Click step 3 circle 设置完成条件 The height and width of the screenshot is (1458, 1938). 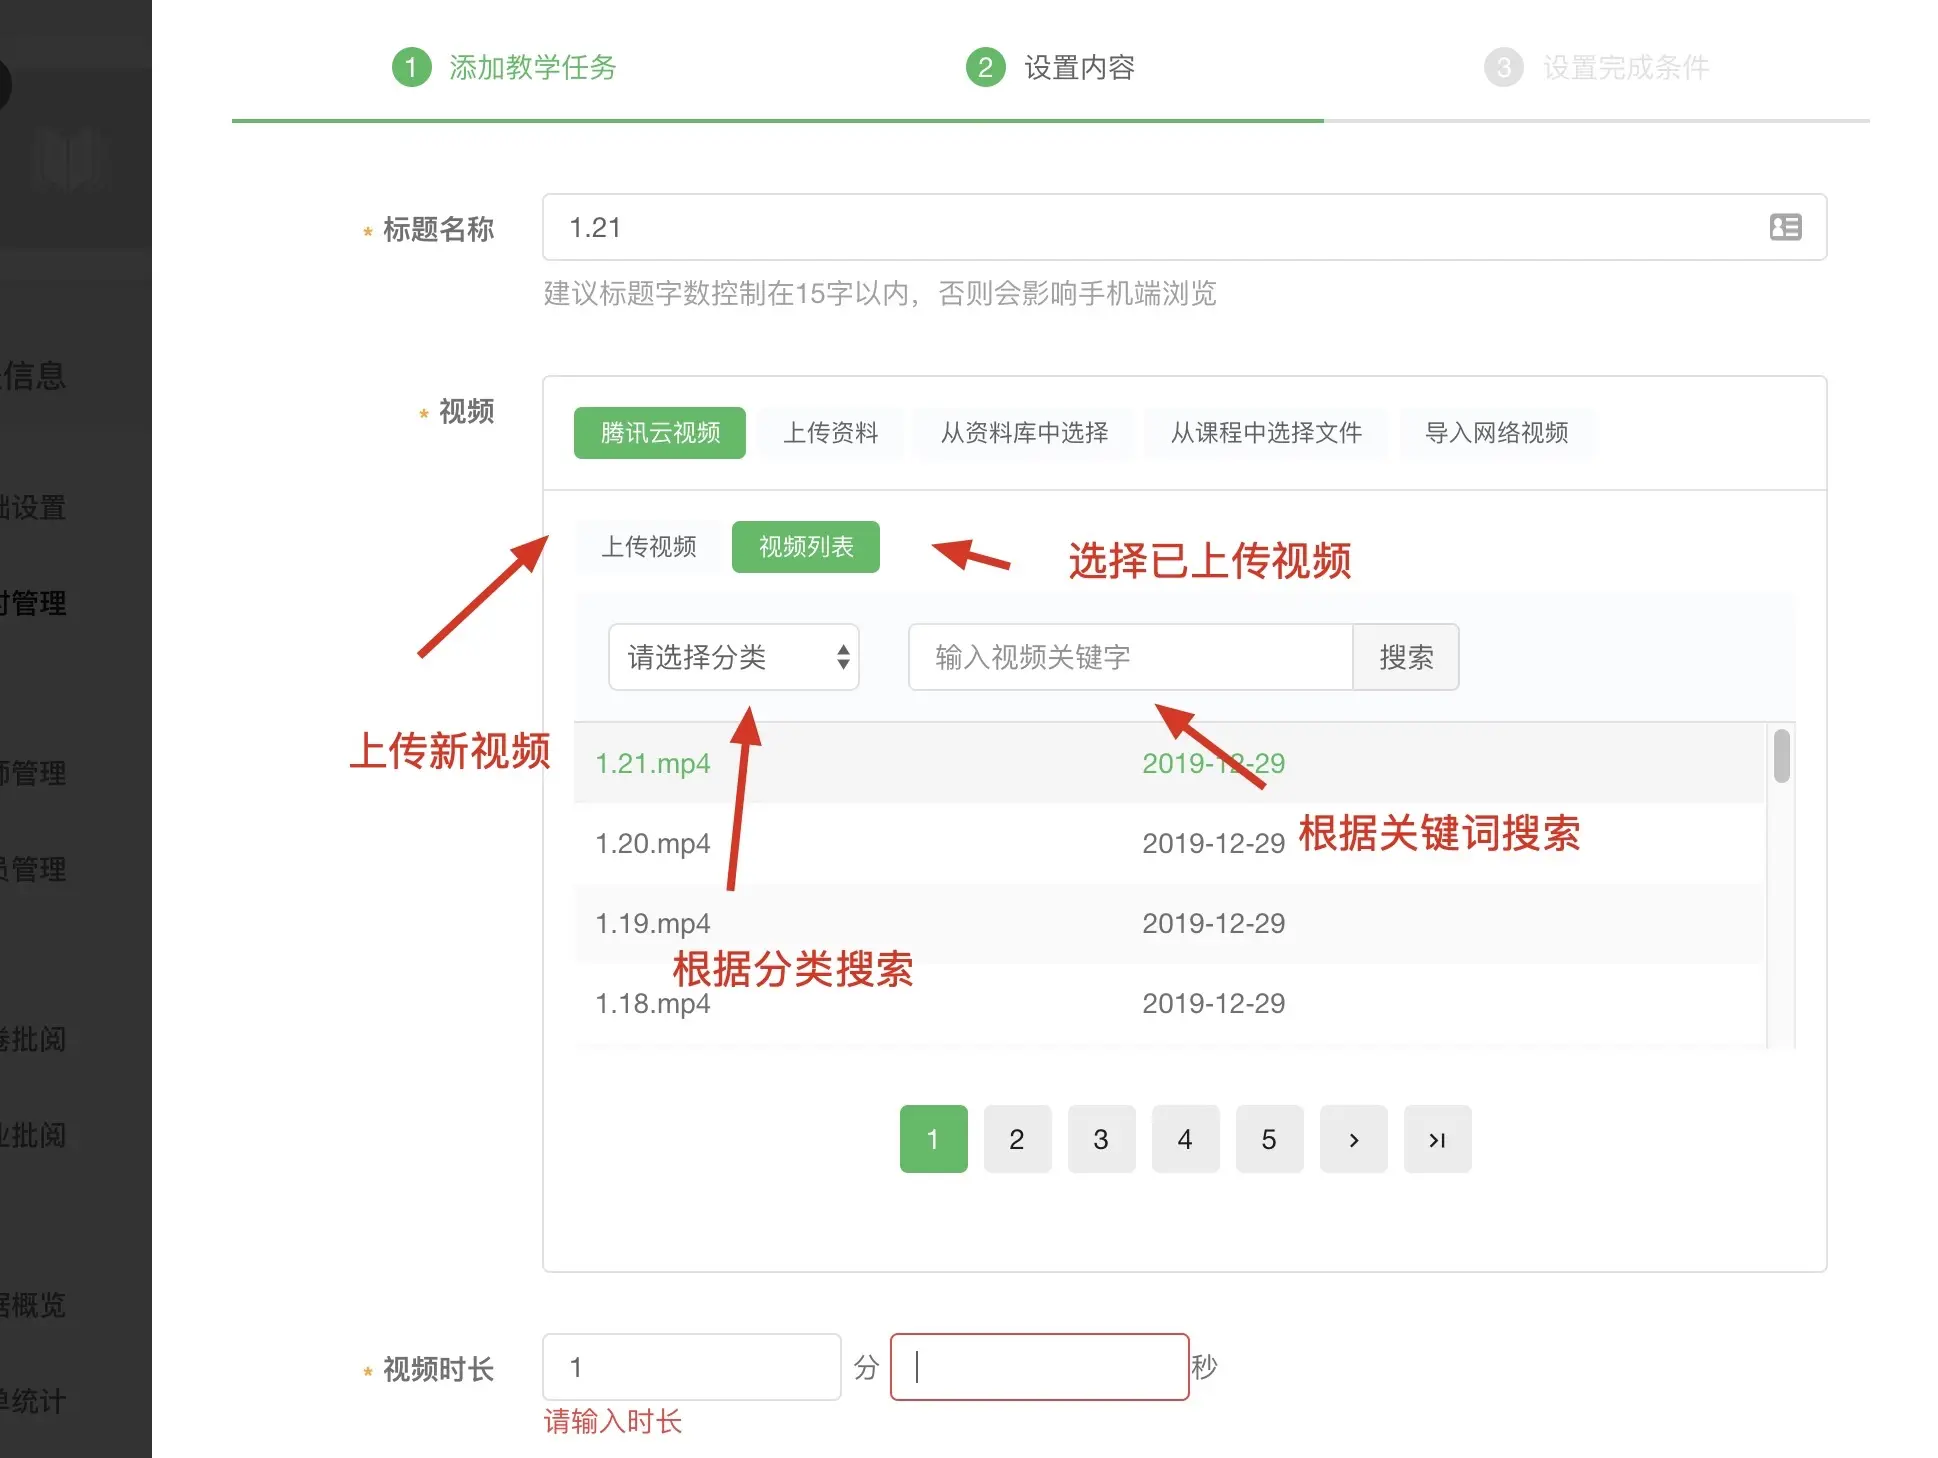pyautogui.click(x=1503, y=67)
